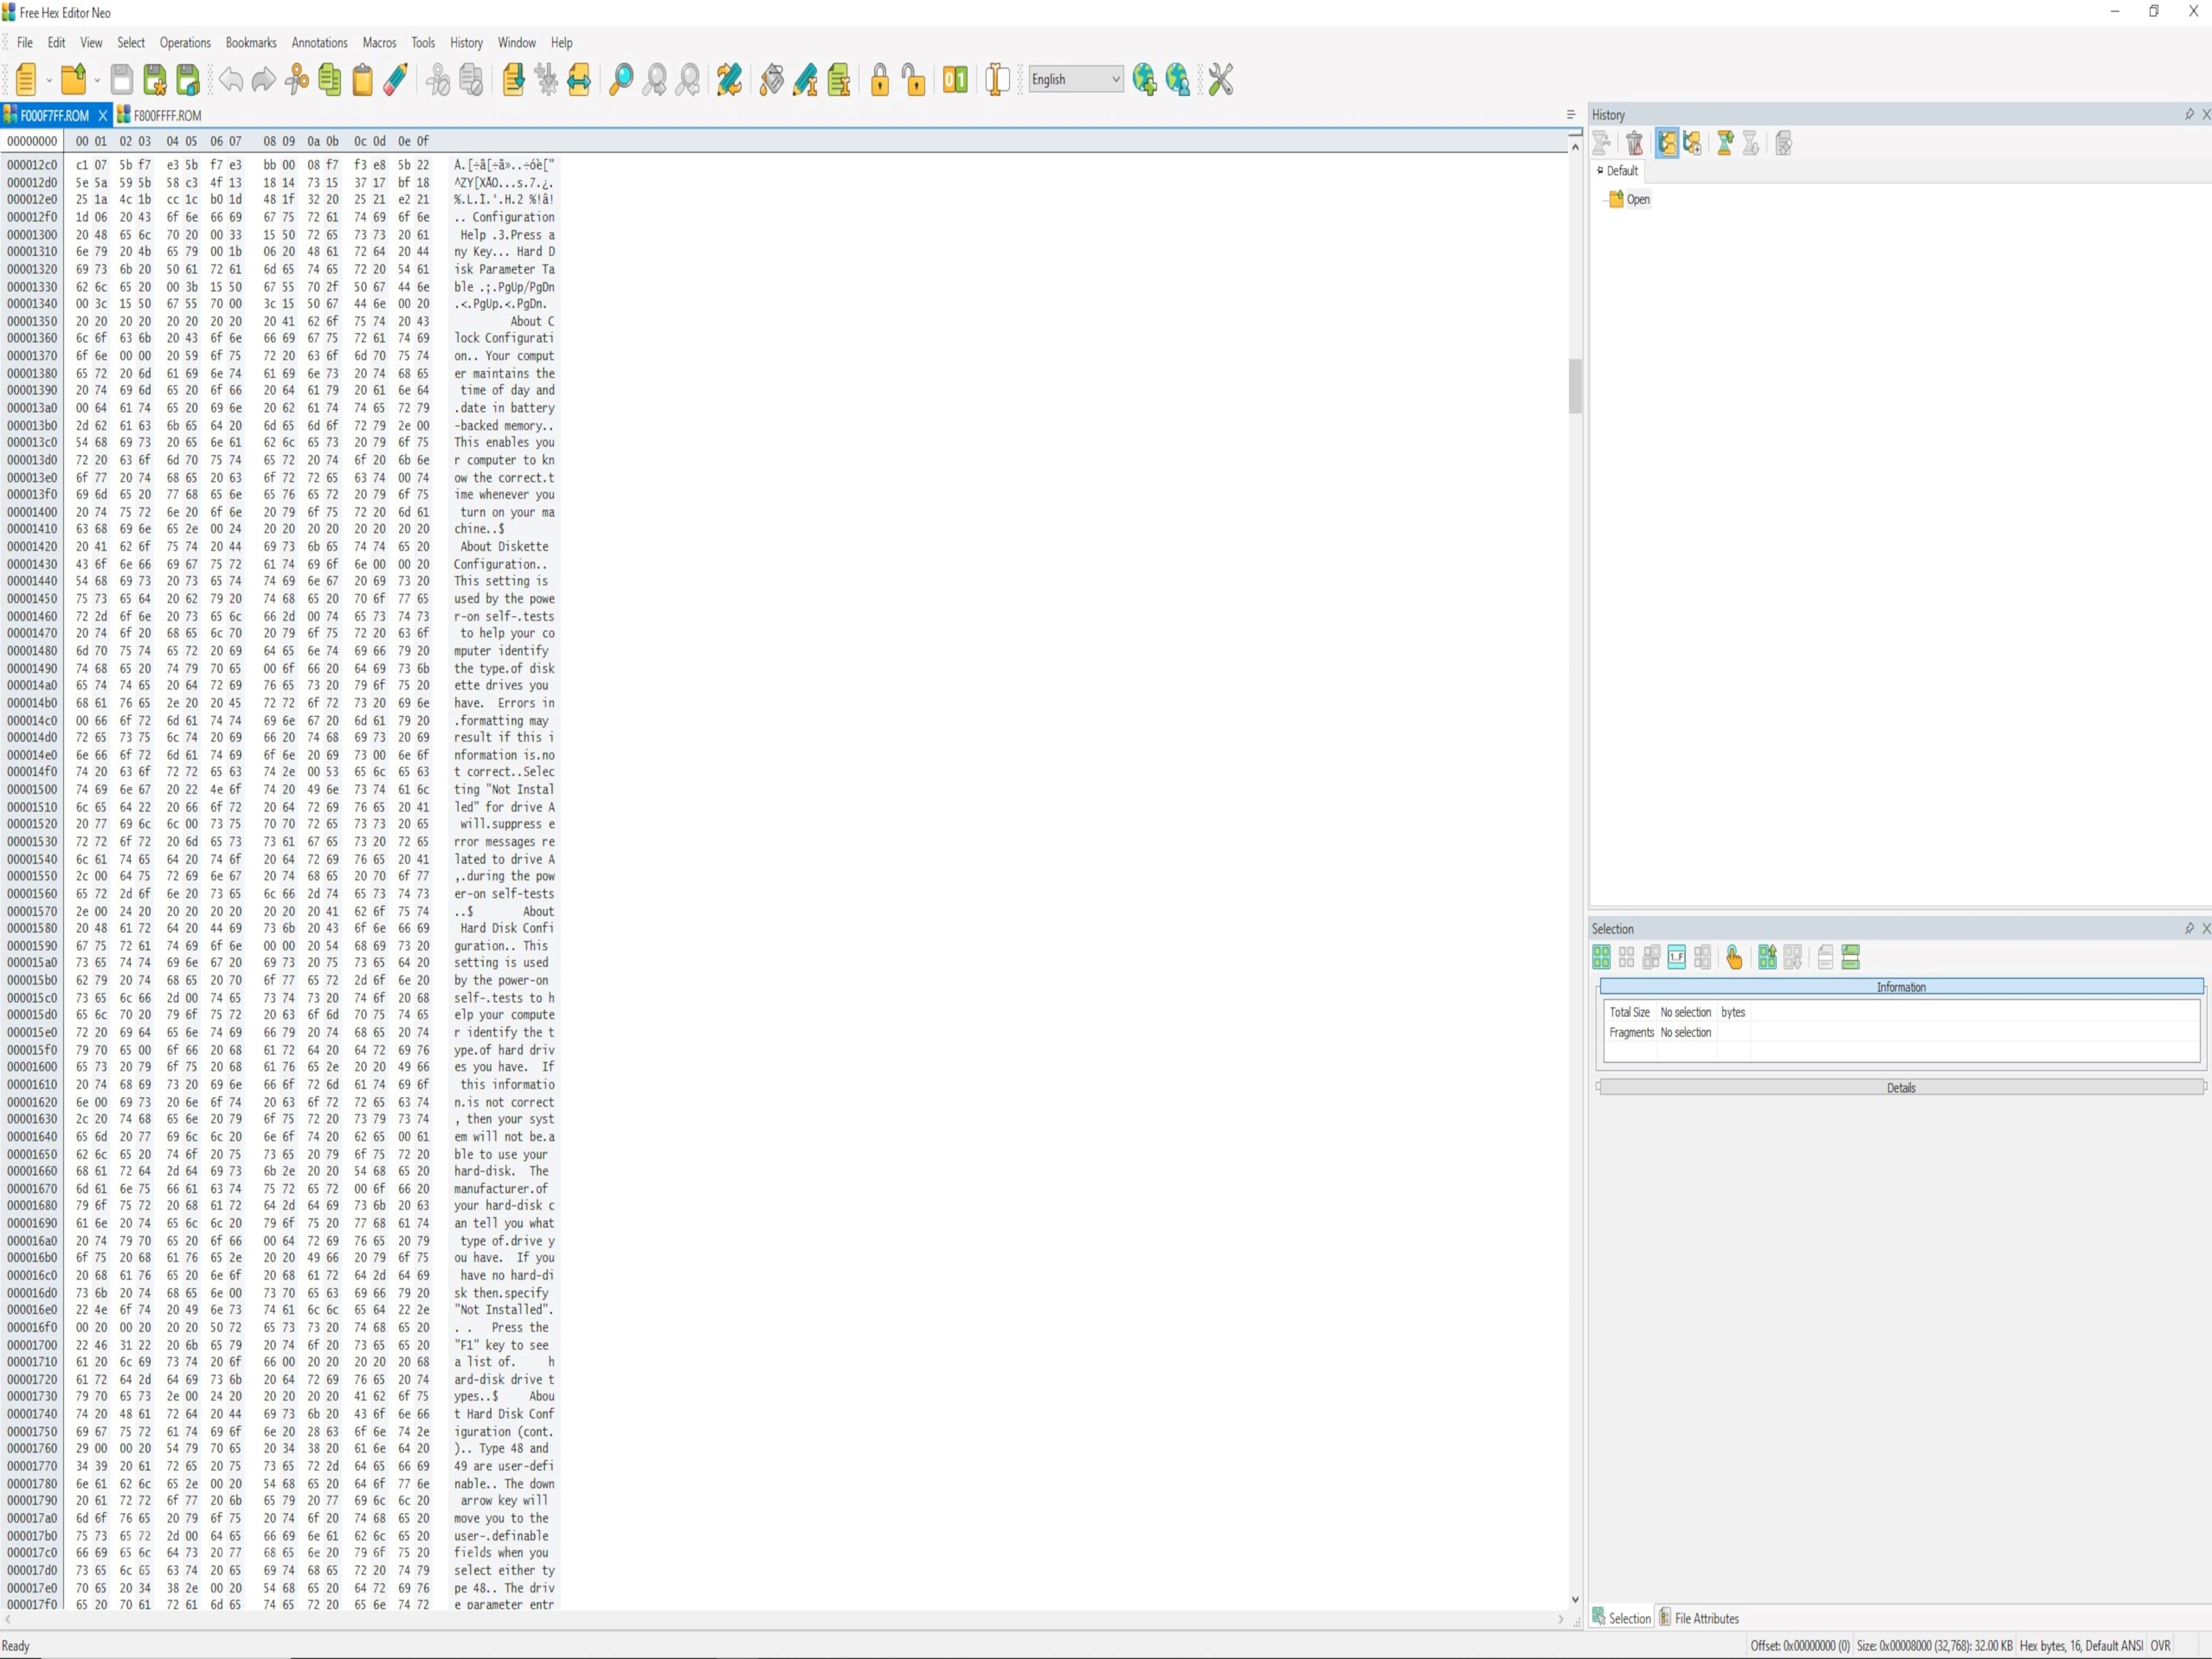Copy selected bytes with the copy icon

pos(330,80)
